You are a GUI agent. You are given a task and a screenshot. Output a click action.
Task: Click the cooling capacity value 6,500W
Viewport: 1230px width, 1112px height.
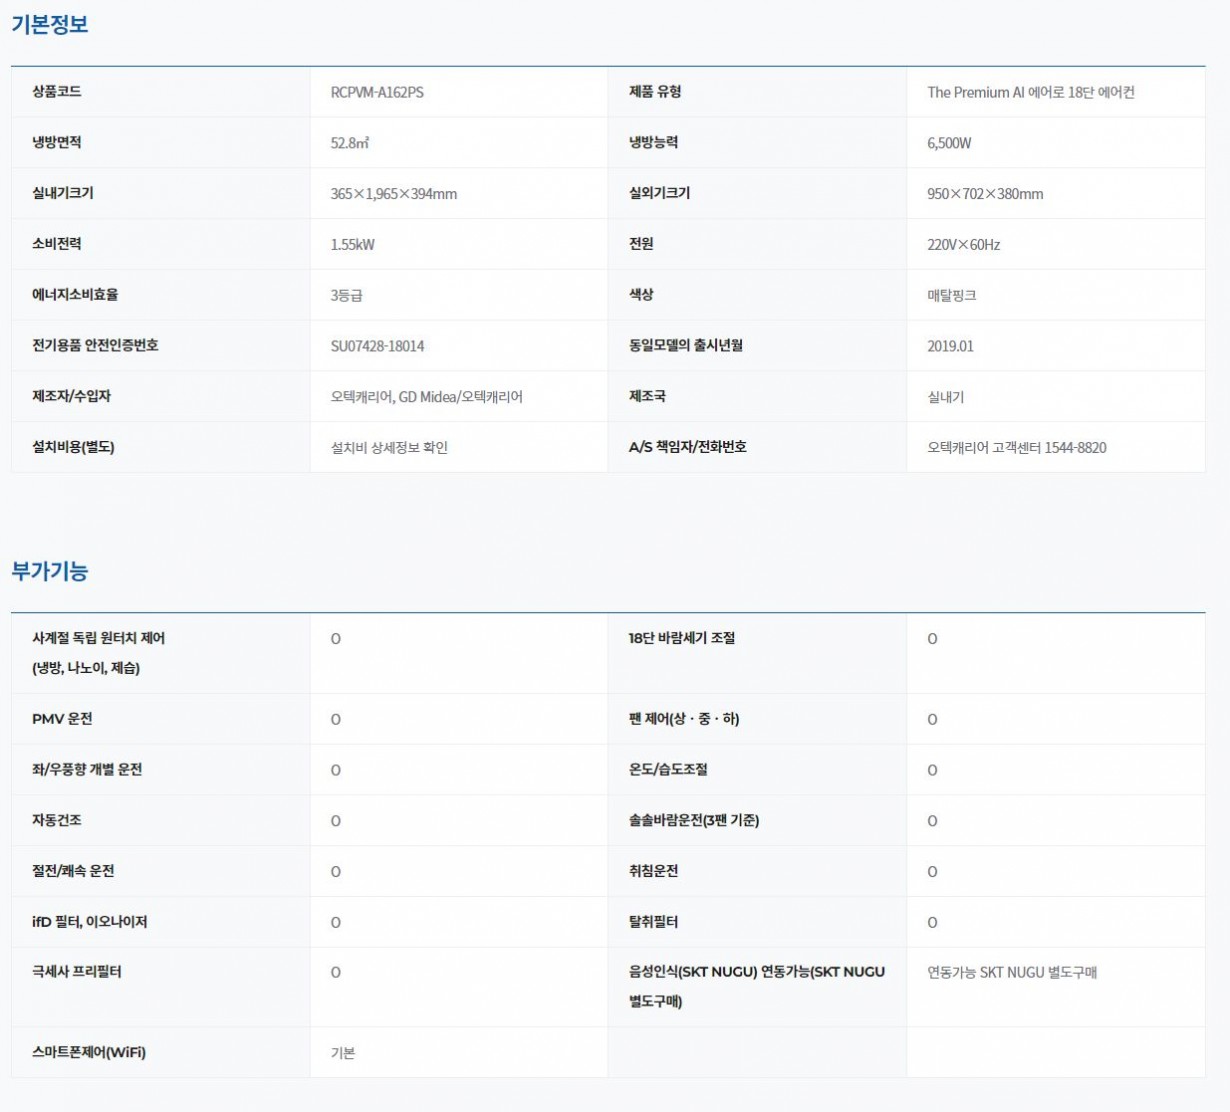pyautogui.click(x=949, y=143)
